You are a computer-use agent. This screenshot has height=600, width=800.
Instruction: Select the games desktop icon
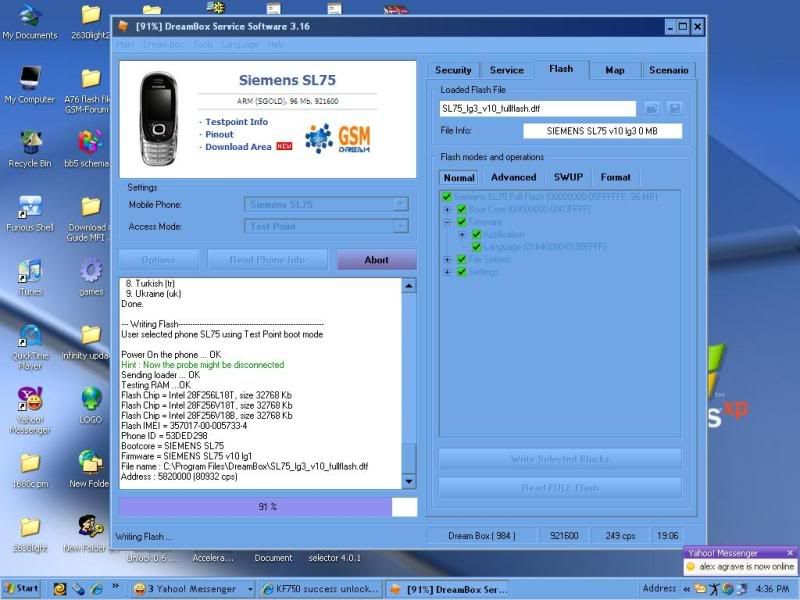click(91, 278)
